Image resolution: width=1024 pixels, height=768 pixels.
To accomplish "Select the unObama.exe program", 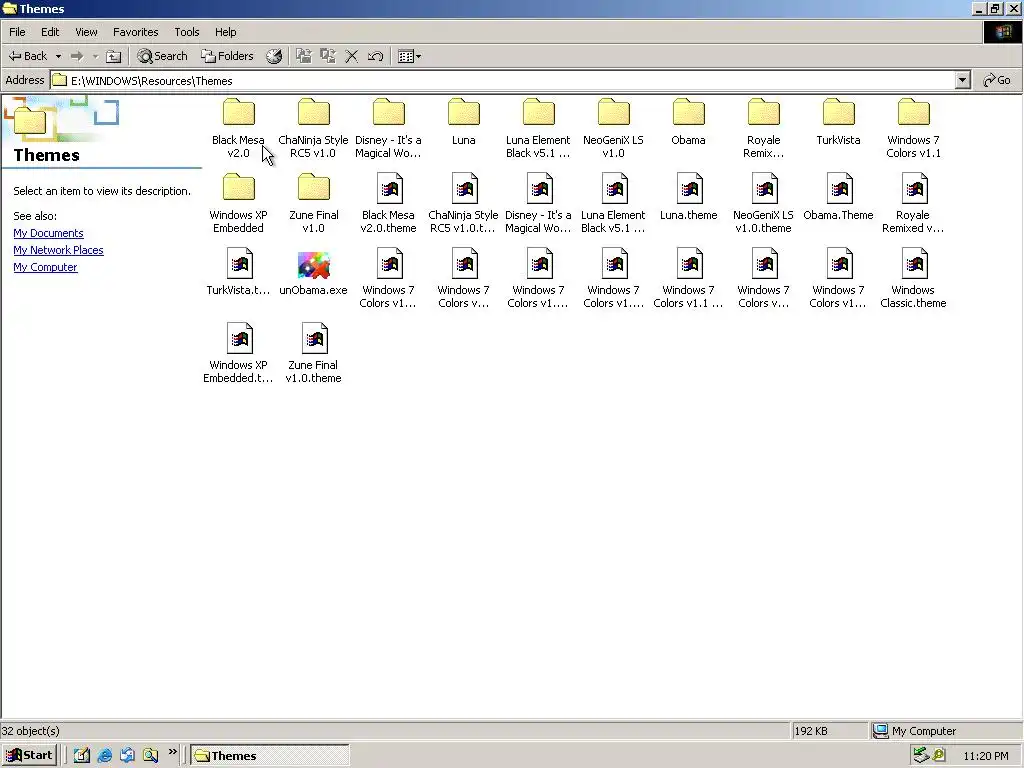I will coord(313,272).
